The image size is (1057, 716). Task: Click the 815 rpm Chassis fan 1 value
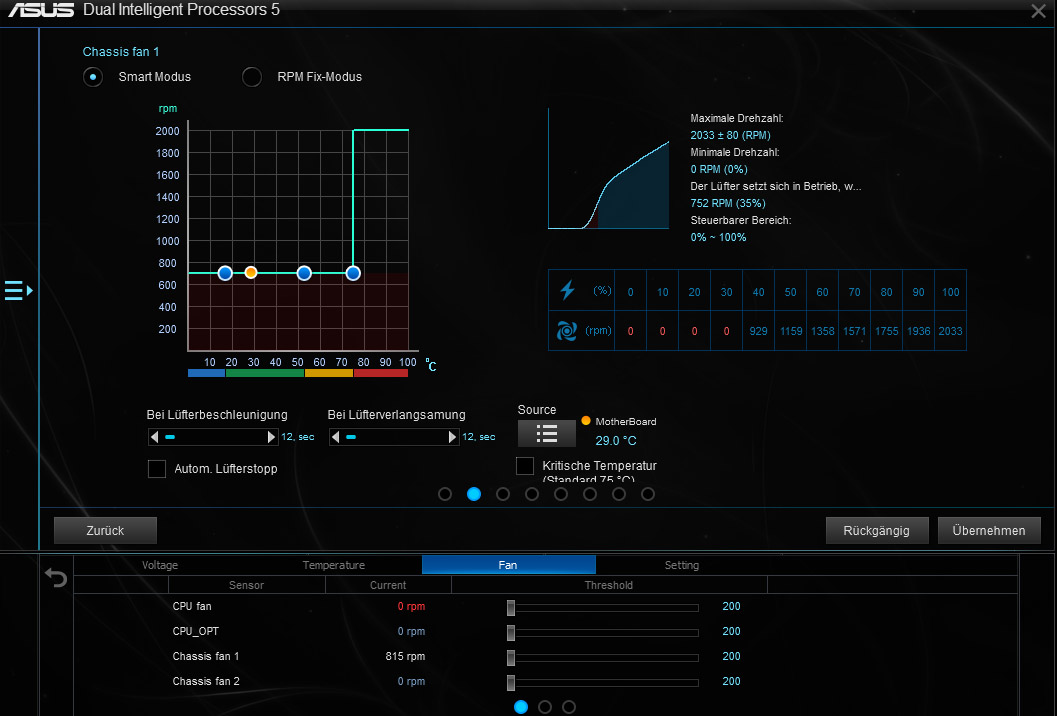(405, 656)
